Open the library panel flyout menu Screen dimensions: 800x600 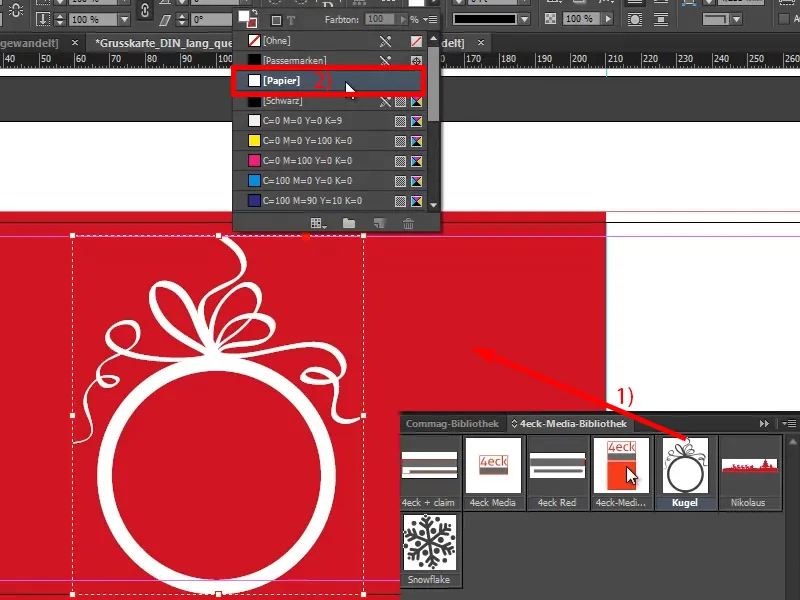(789, 423)
